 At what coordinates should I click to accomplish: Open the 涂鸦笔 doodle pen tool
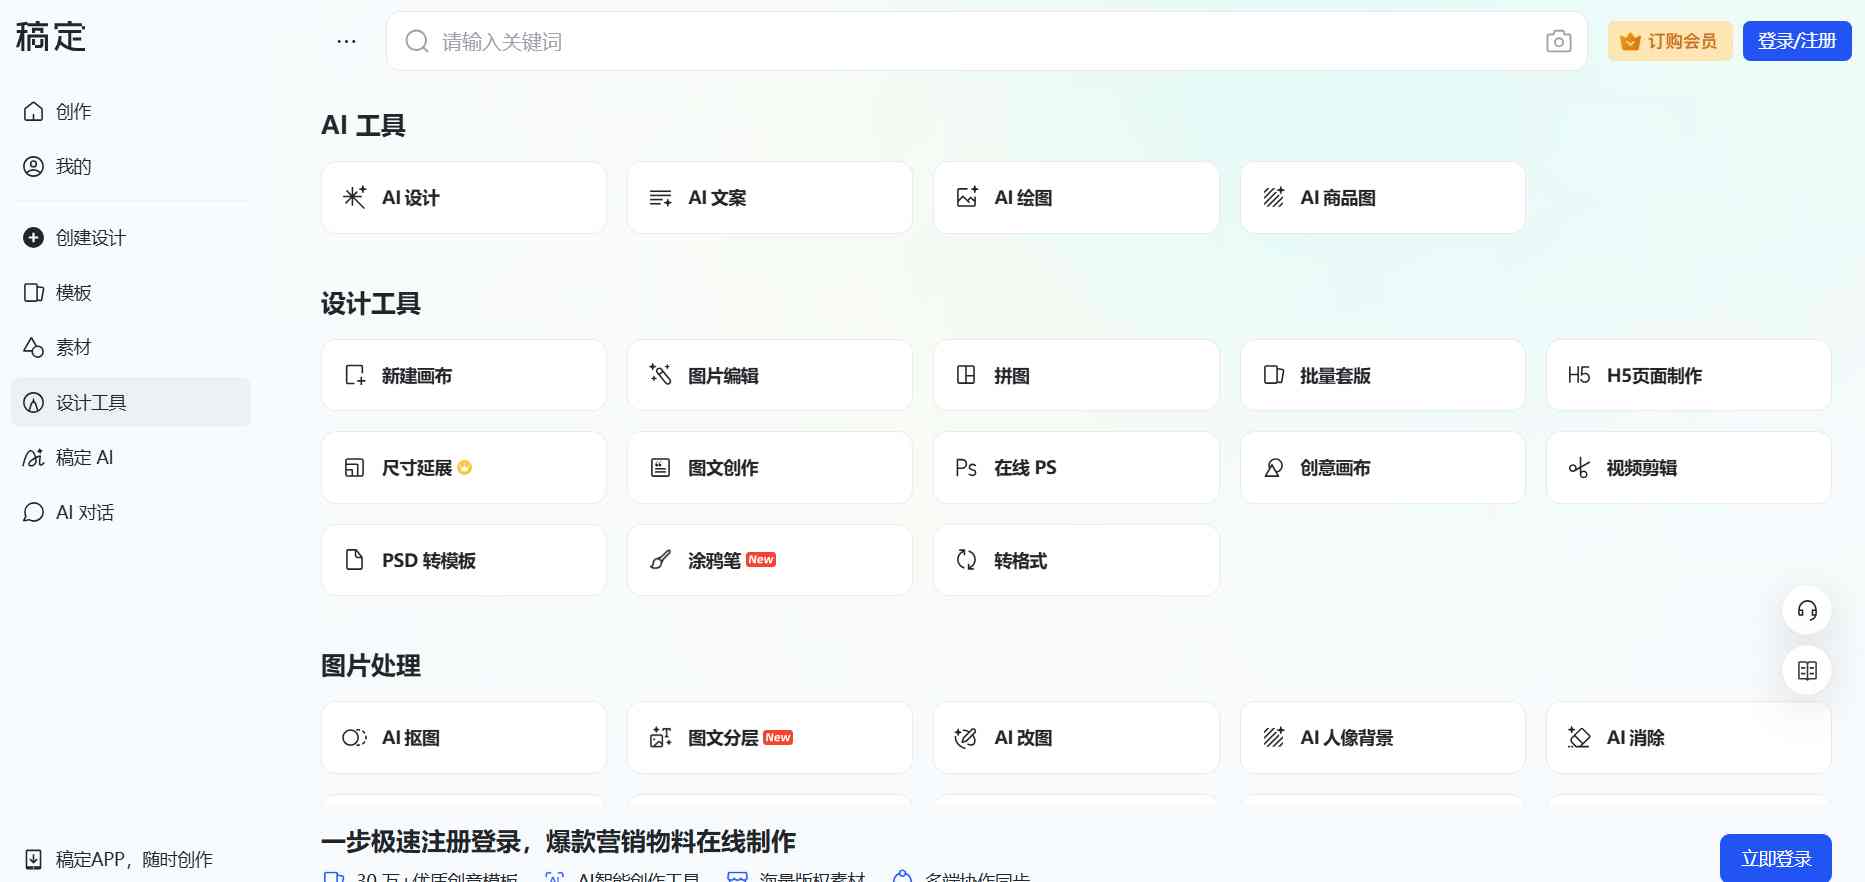click(769, 560)
